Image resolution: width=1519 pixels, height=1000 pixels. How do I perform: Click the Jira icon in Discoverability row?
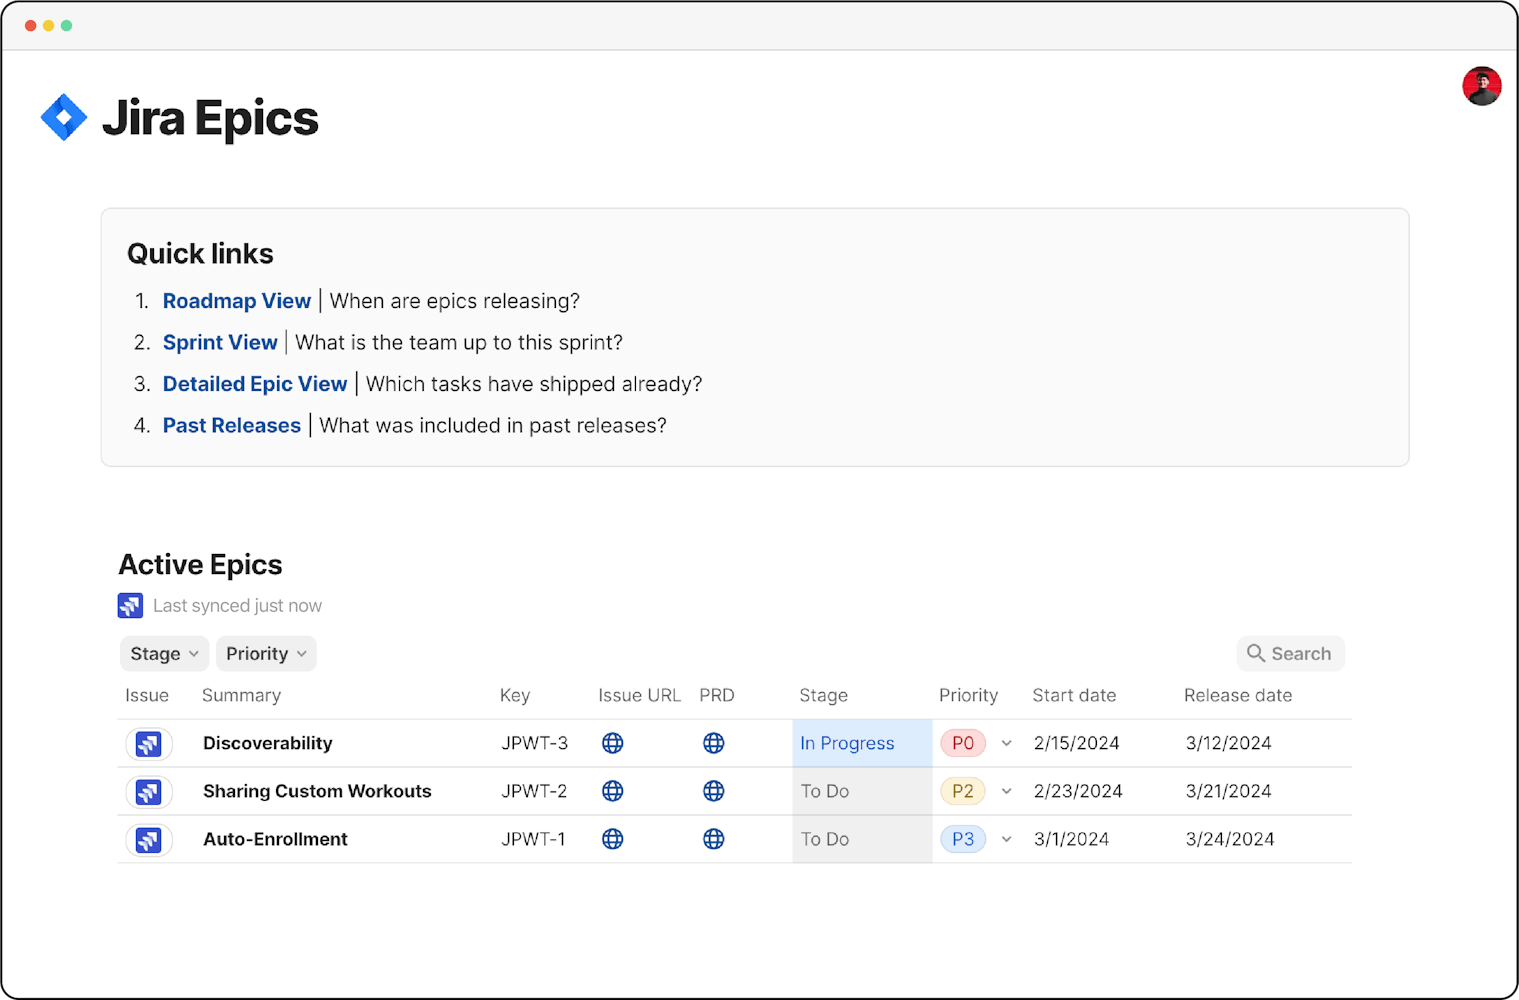coord(149,744)
